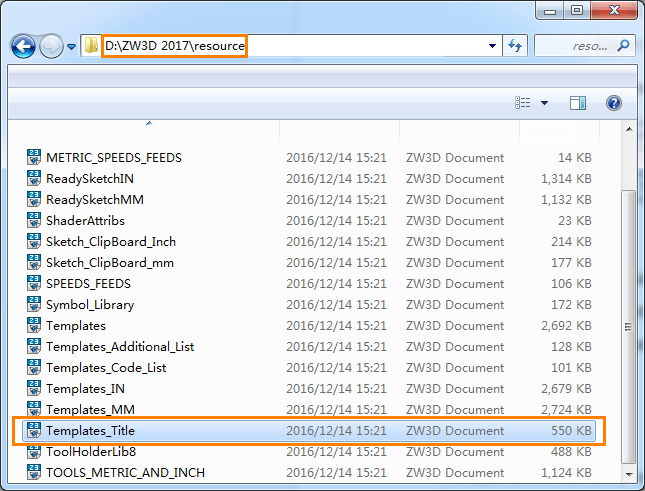Viewport: 645px width, 491px height.
Task: Select the file name METRIC_SPEEDS_FEEDS
Action: (114, 158)
